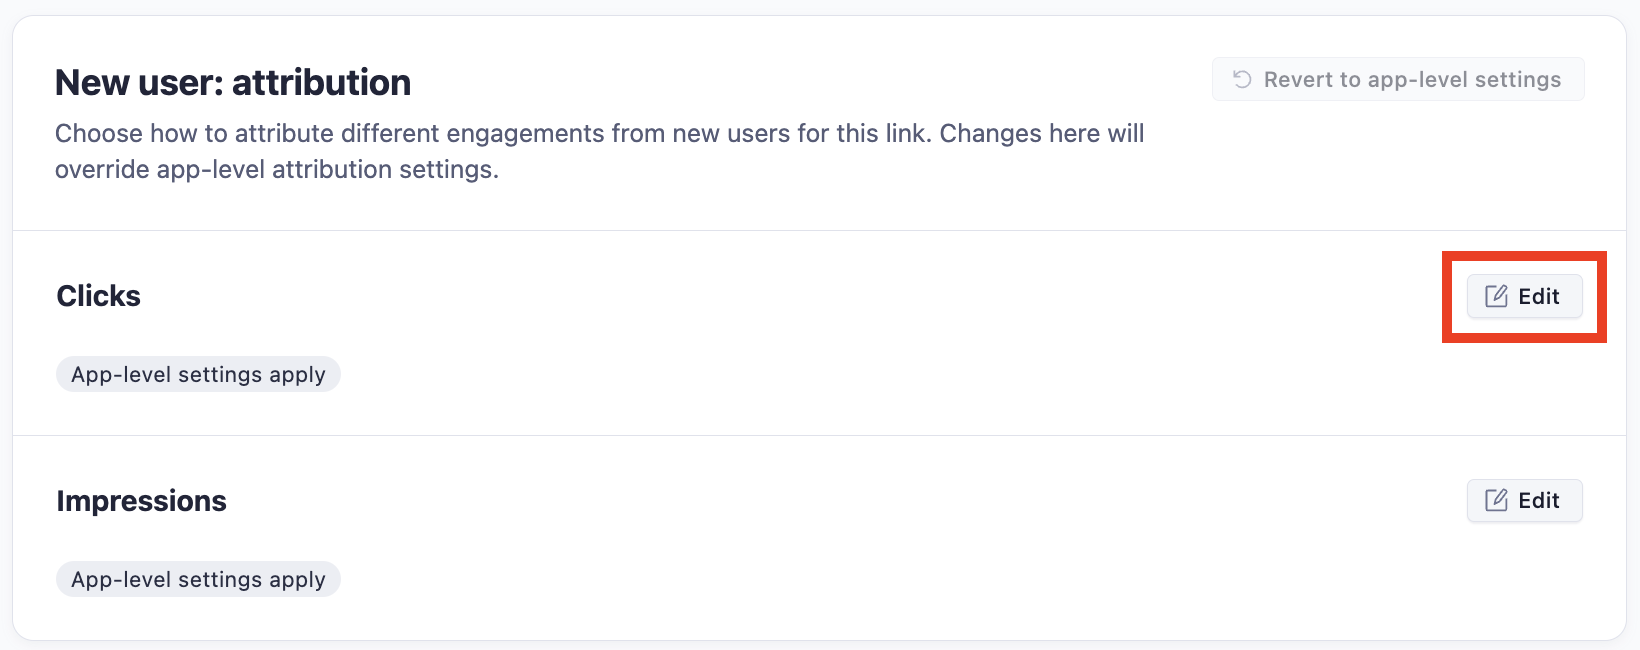Click the badge under the Impressions heading

[198, 579]
